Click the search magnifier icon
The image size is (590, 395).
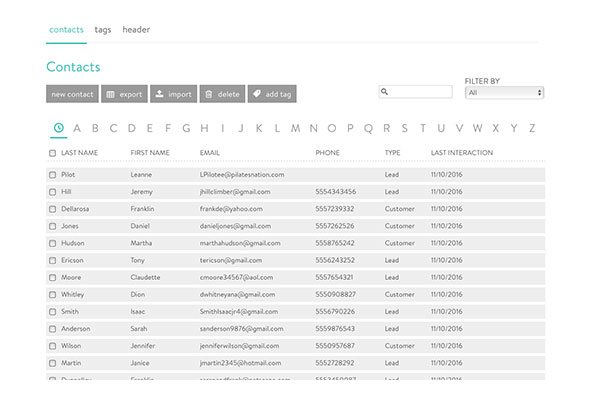(384, 91)
